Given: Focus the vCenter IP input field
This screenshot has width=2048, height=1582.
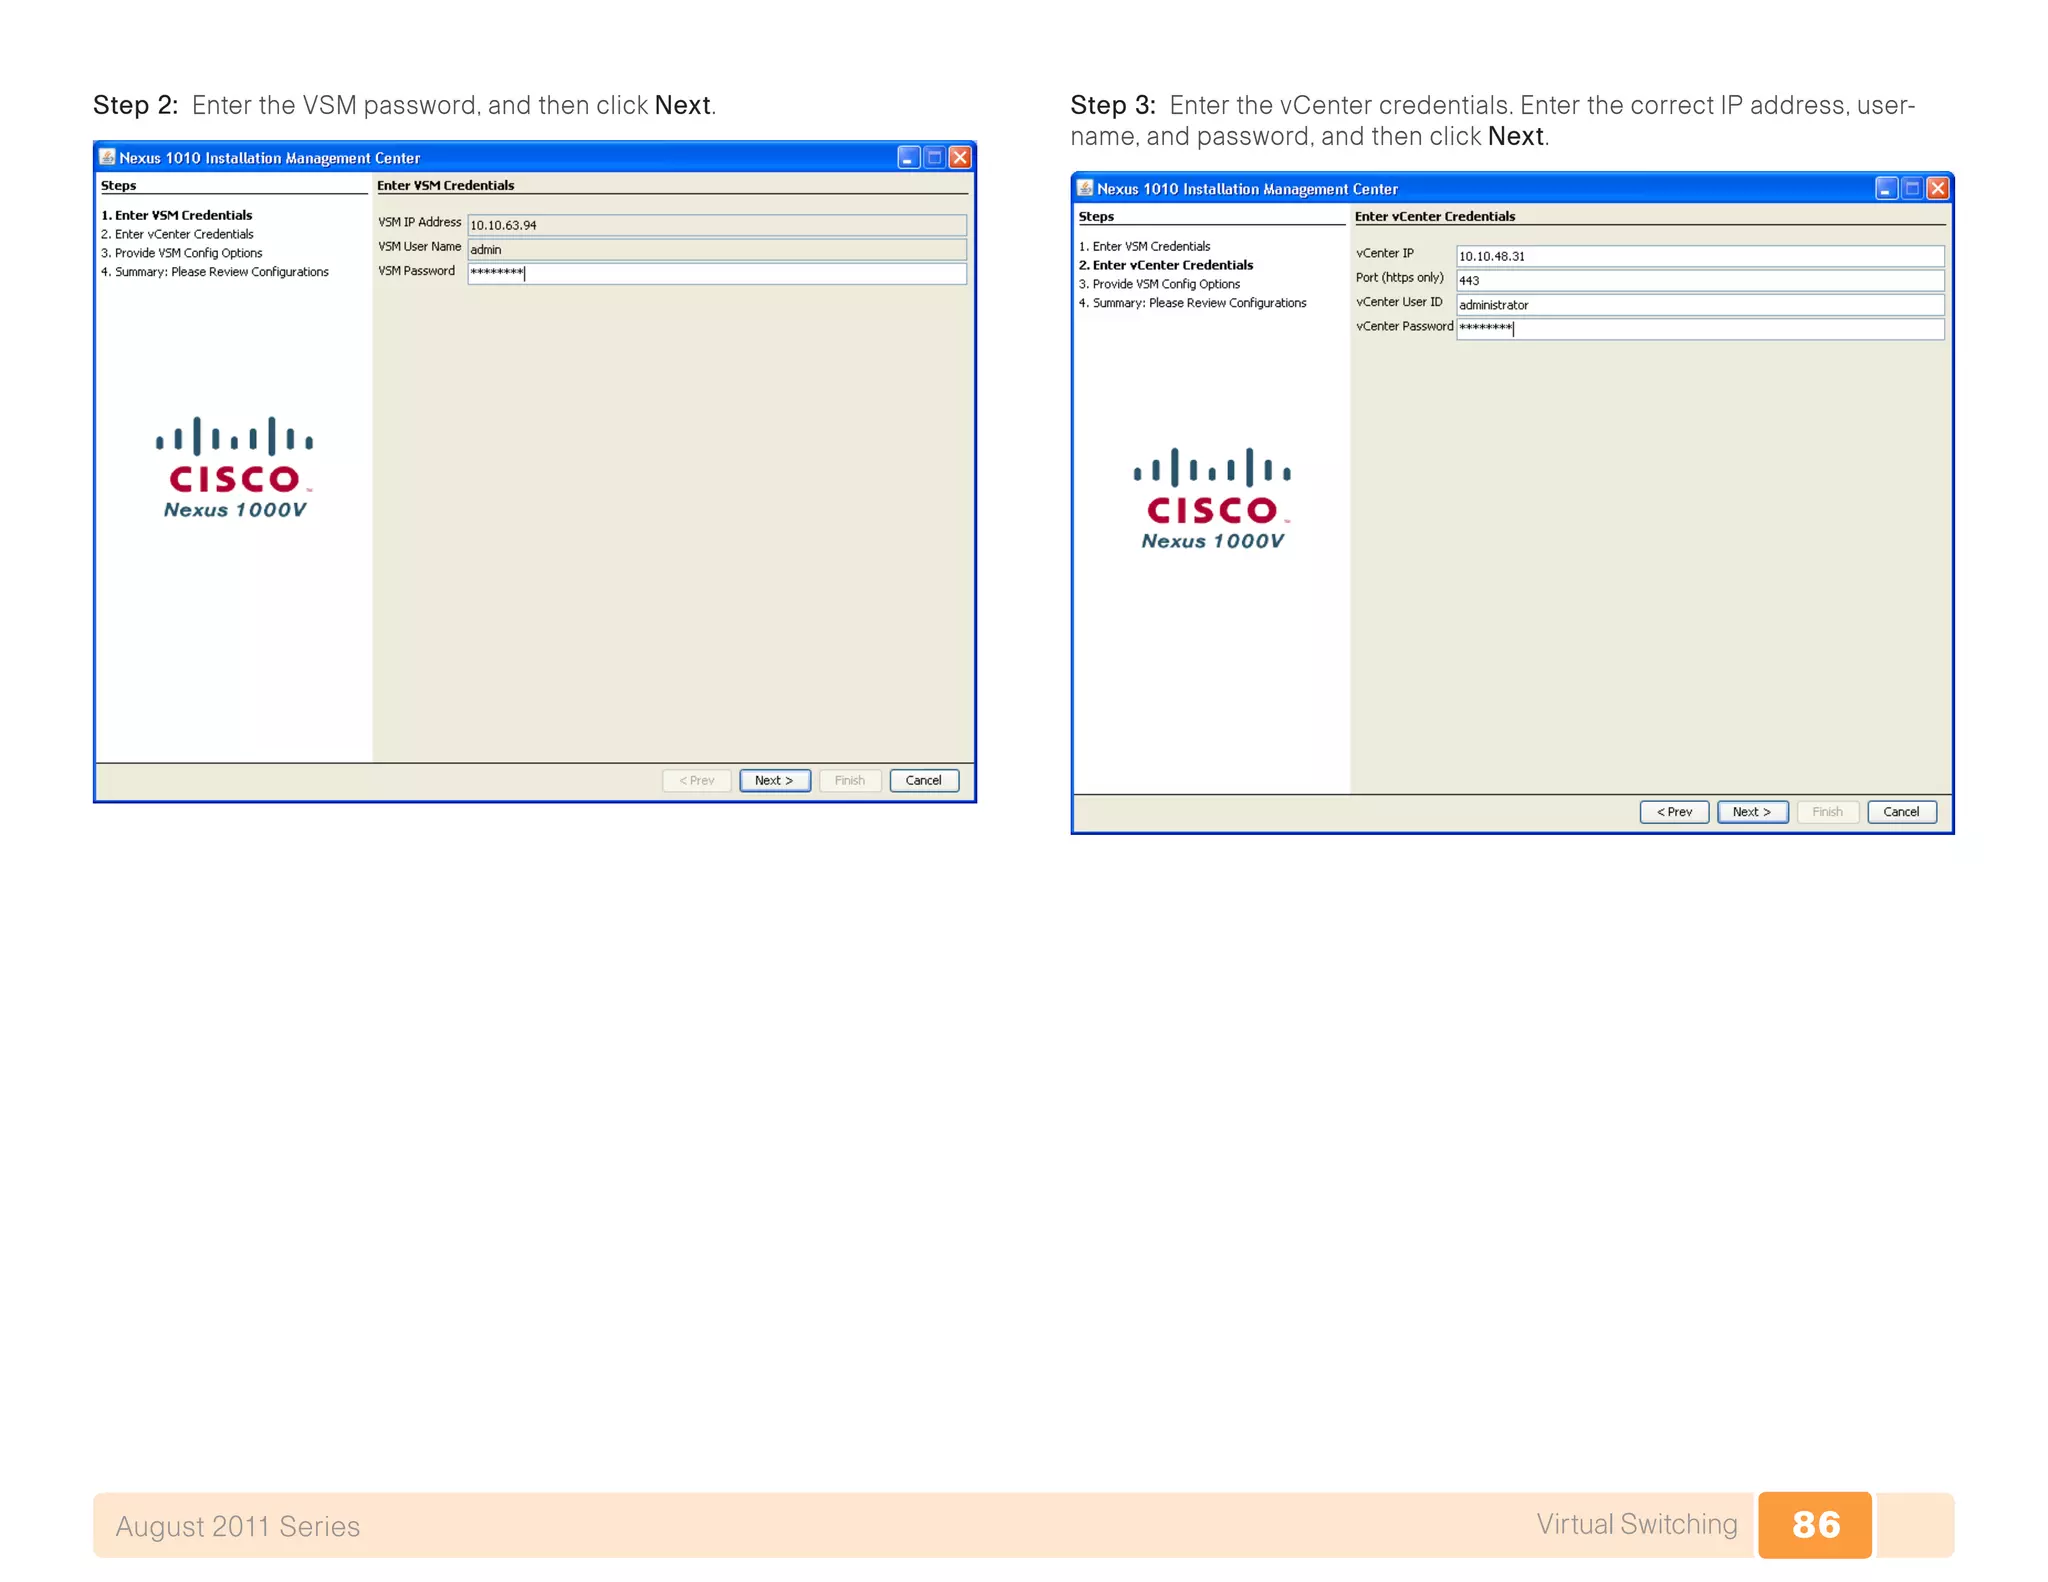Looking at the screenshot, I should coord(1699,256).
